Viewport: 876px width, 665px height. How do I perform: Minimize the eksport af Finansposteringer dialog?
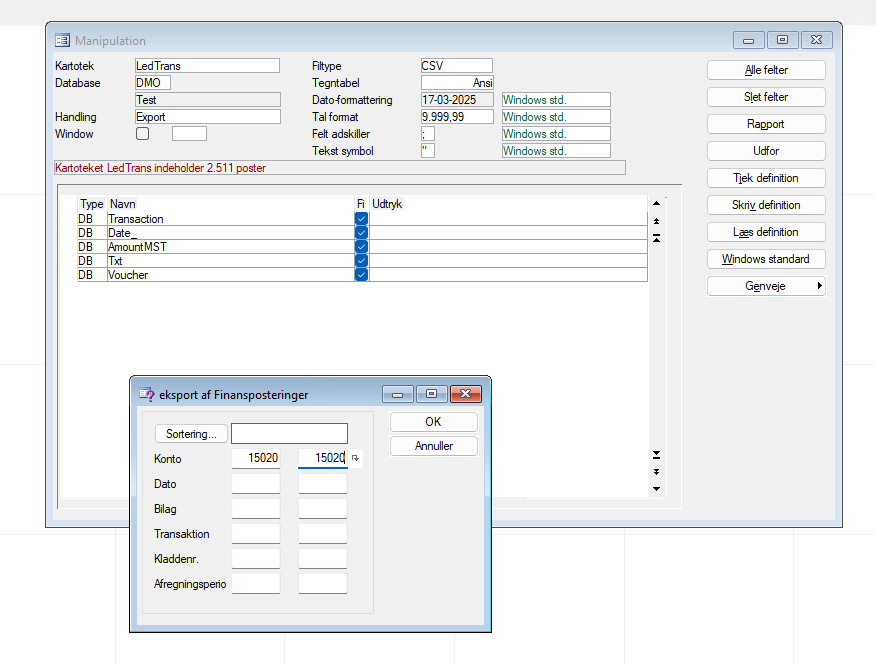pyautogui.click(x=398, y=394)
